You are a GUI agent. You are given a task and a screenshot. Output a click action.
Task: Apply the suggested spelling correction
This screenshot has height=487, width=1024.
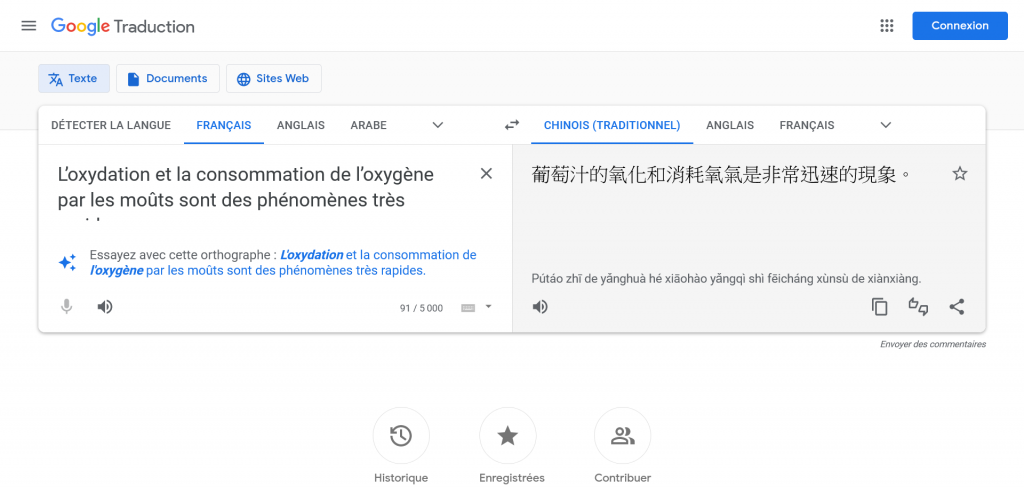tap(283, 262)
